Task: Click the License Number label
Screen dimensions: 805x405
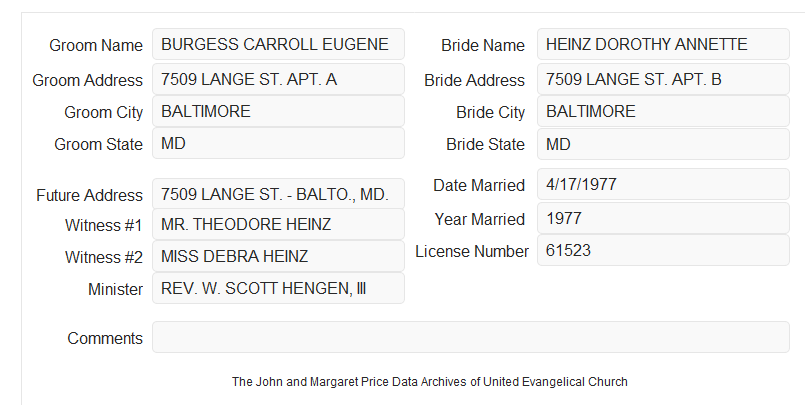Action: pos(472,252)
